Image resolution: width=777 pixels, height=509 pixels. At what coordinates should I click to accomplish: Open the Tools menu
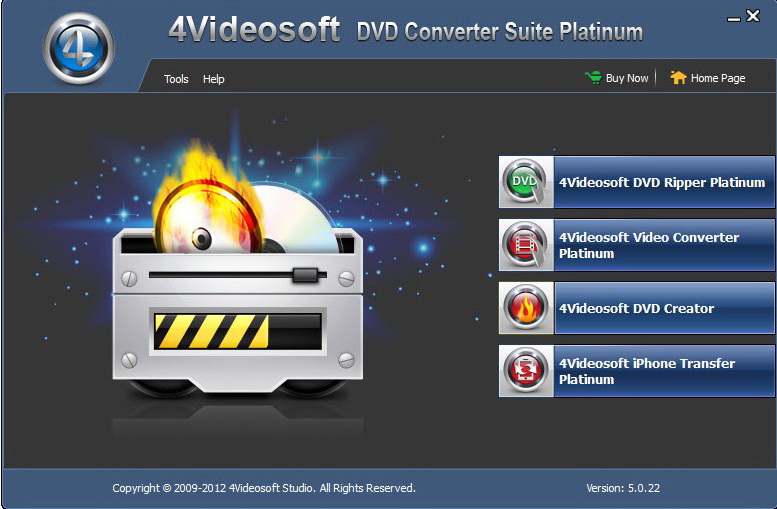[176, 79]
